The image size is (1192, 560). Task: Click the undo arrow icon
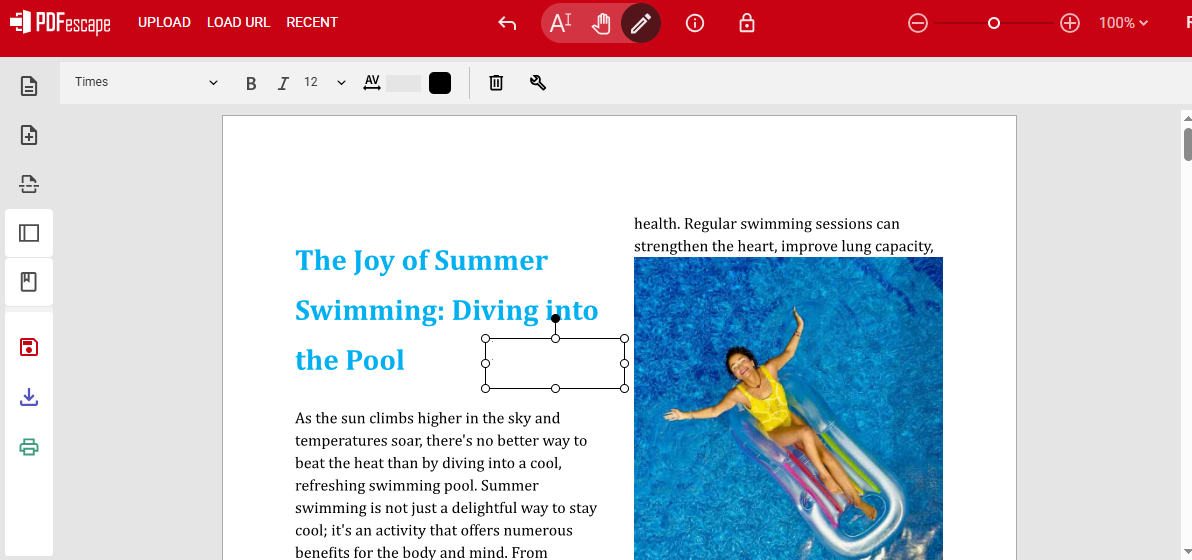[x=507, y=23]
